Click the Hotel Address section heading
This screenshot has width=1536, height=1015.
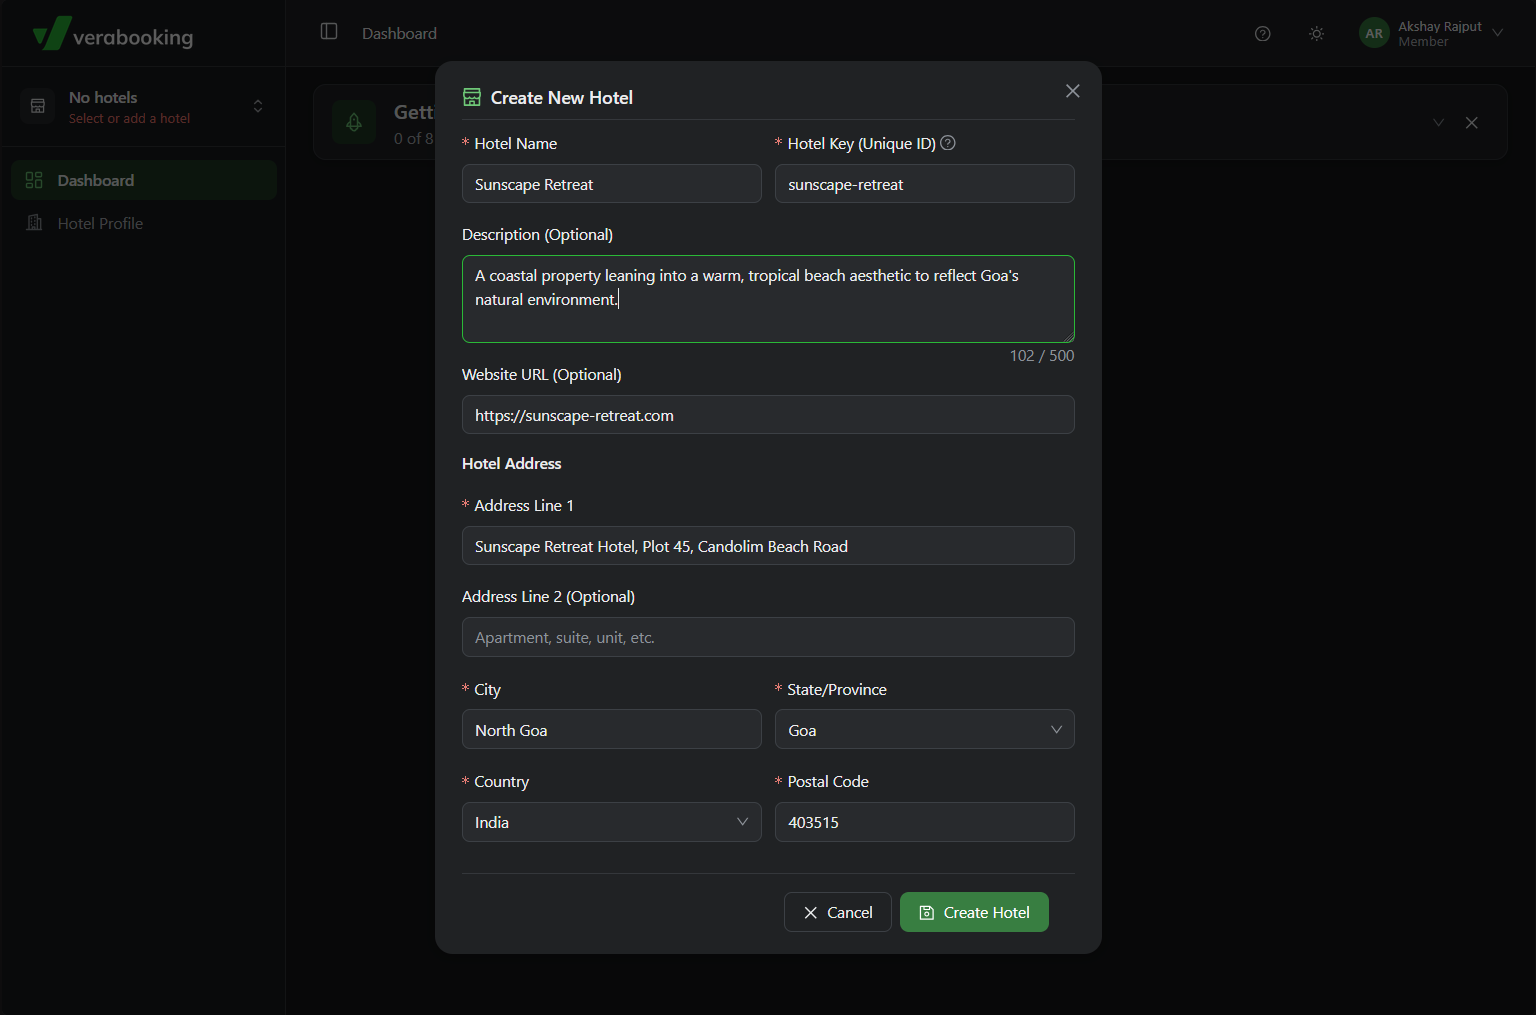point(511,464)
